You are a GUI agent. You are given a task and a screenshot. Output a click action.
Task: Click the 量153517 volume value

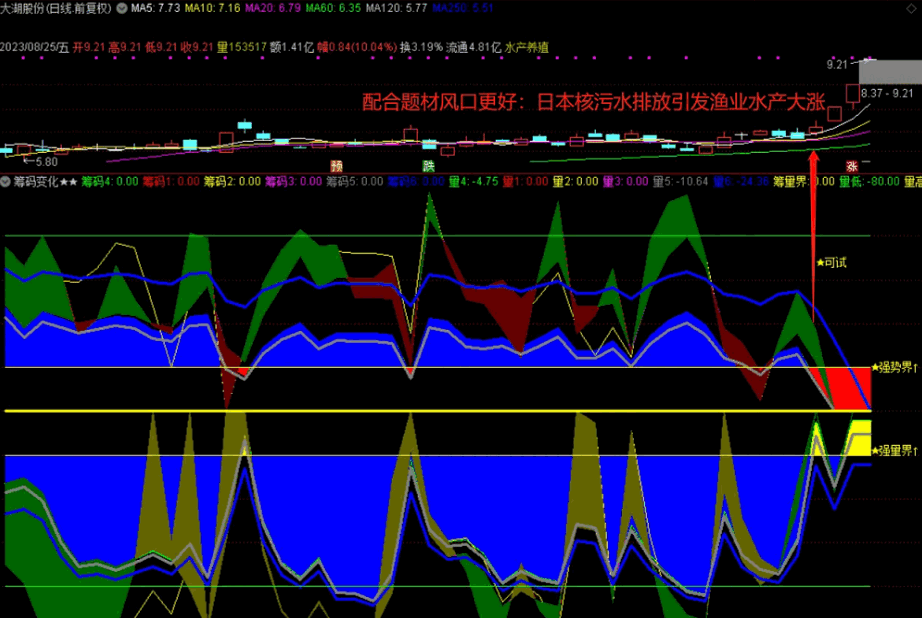click(242, 48)
